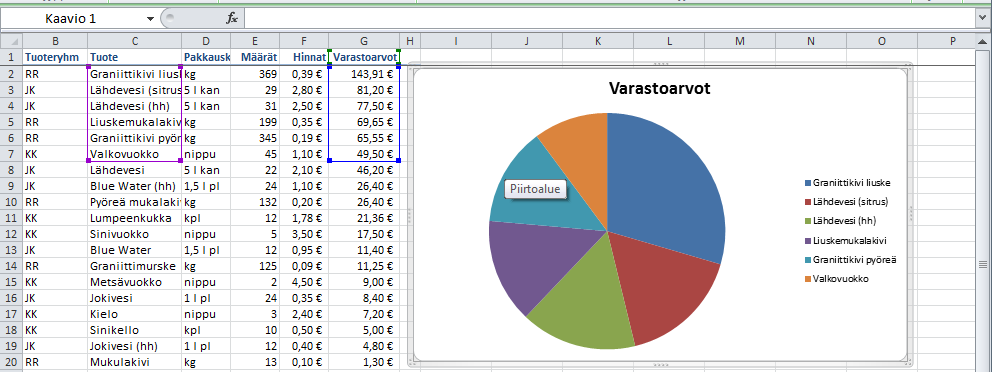This screenshot has height=372, width=992.
Task: Select column C header
Action: (135, 41)
